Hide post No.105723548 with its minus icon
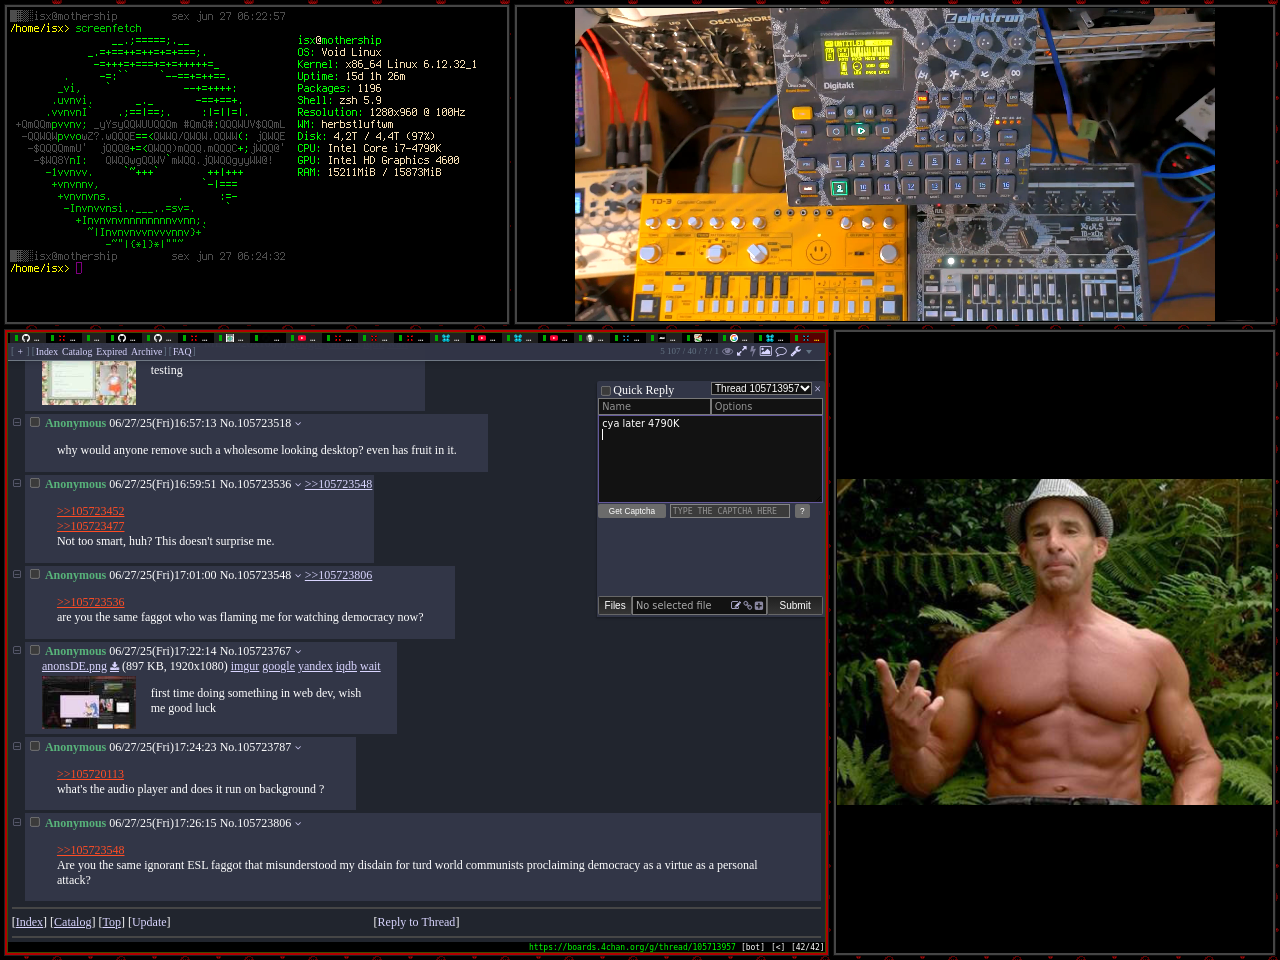The image size is (1280, 960). click(16, 575)
